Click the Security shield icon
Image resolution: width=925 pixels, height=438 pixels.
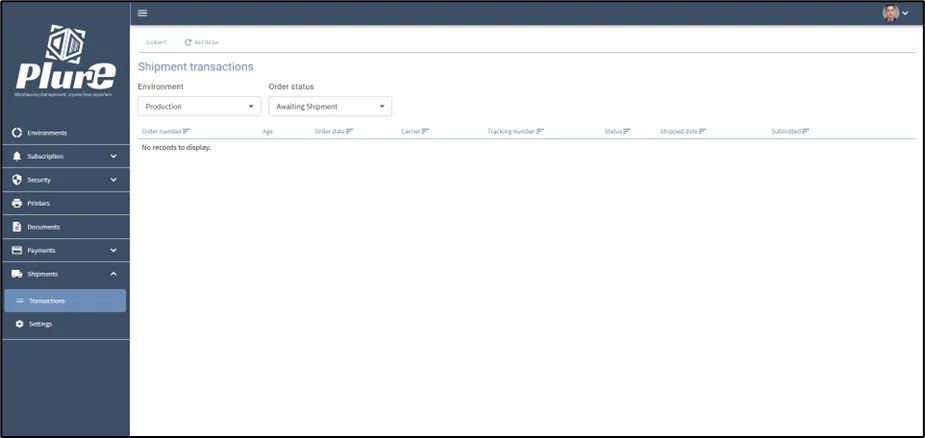point(17,180)
